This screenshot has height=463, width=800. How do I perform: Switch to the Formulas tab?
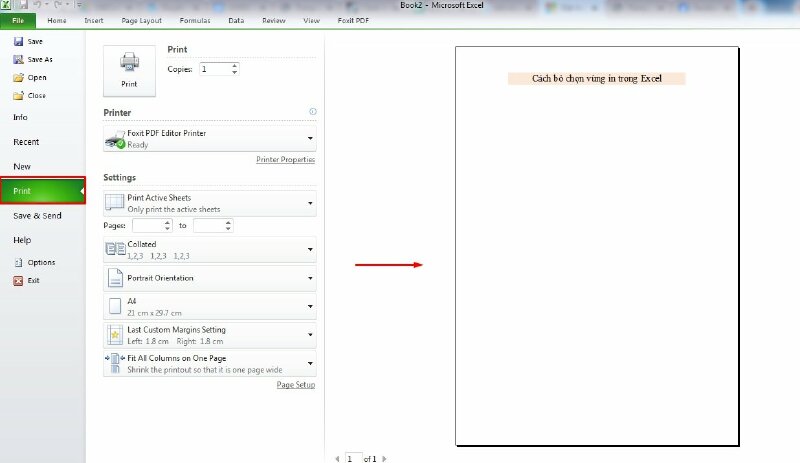[x=195, y=20]
